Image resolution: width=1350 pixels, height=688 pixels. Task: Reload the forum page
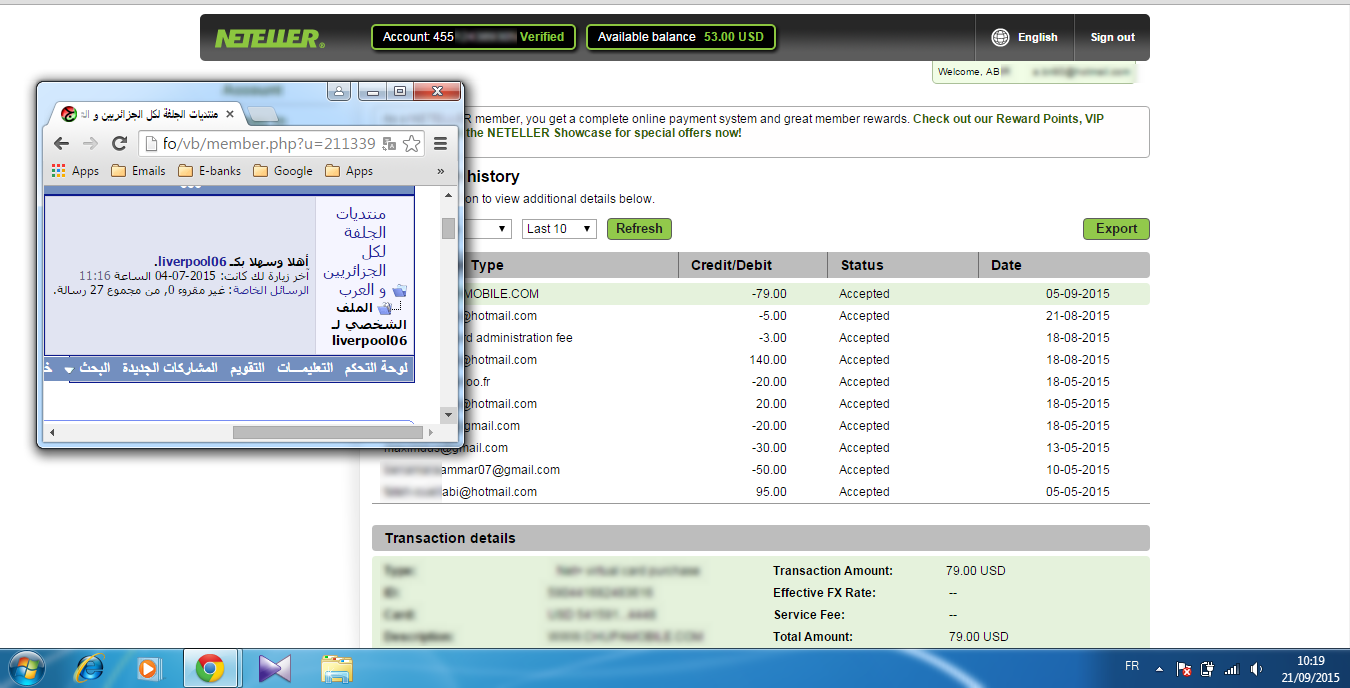(119, 143)
